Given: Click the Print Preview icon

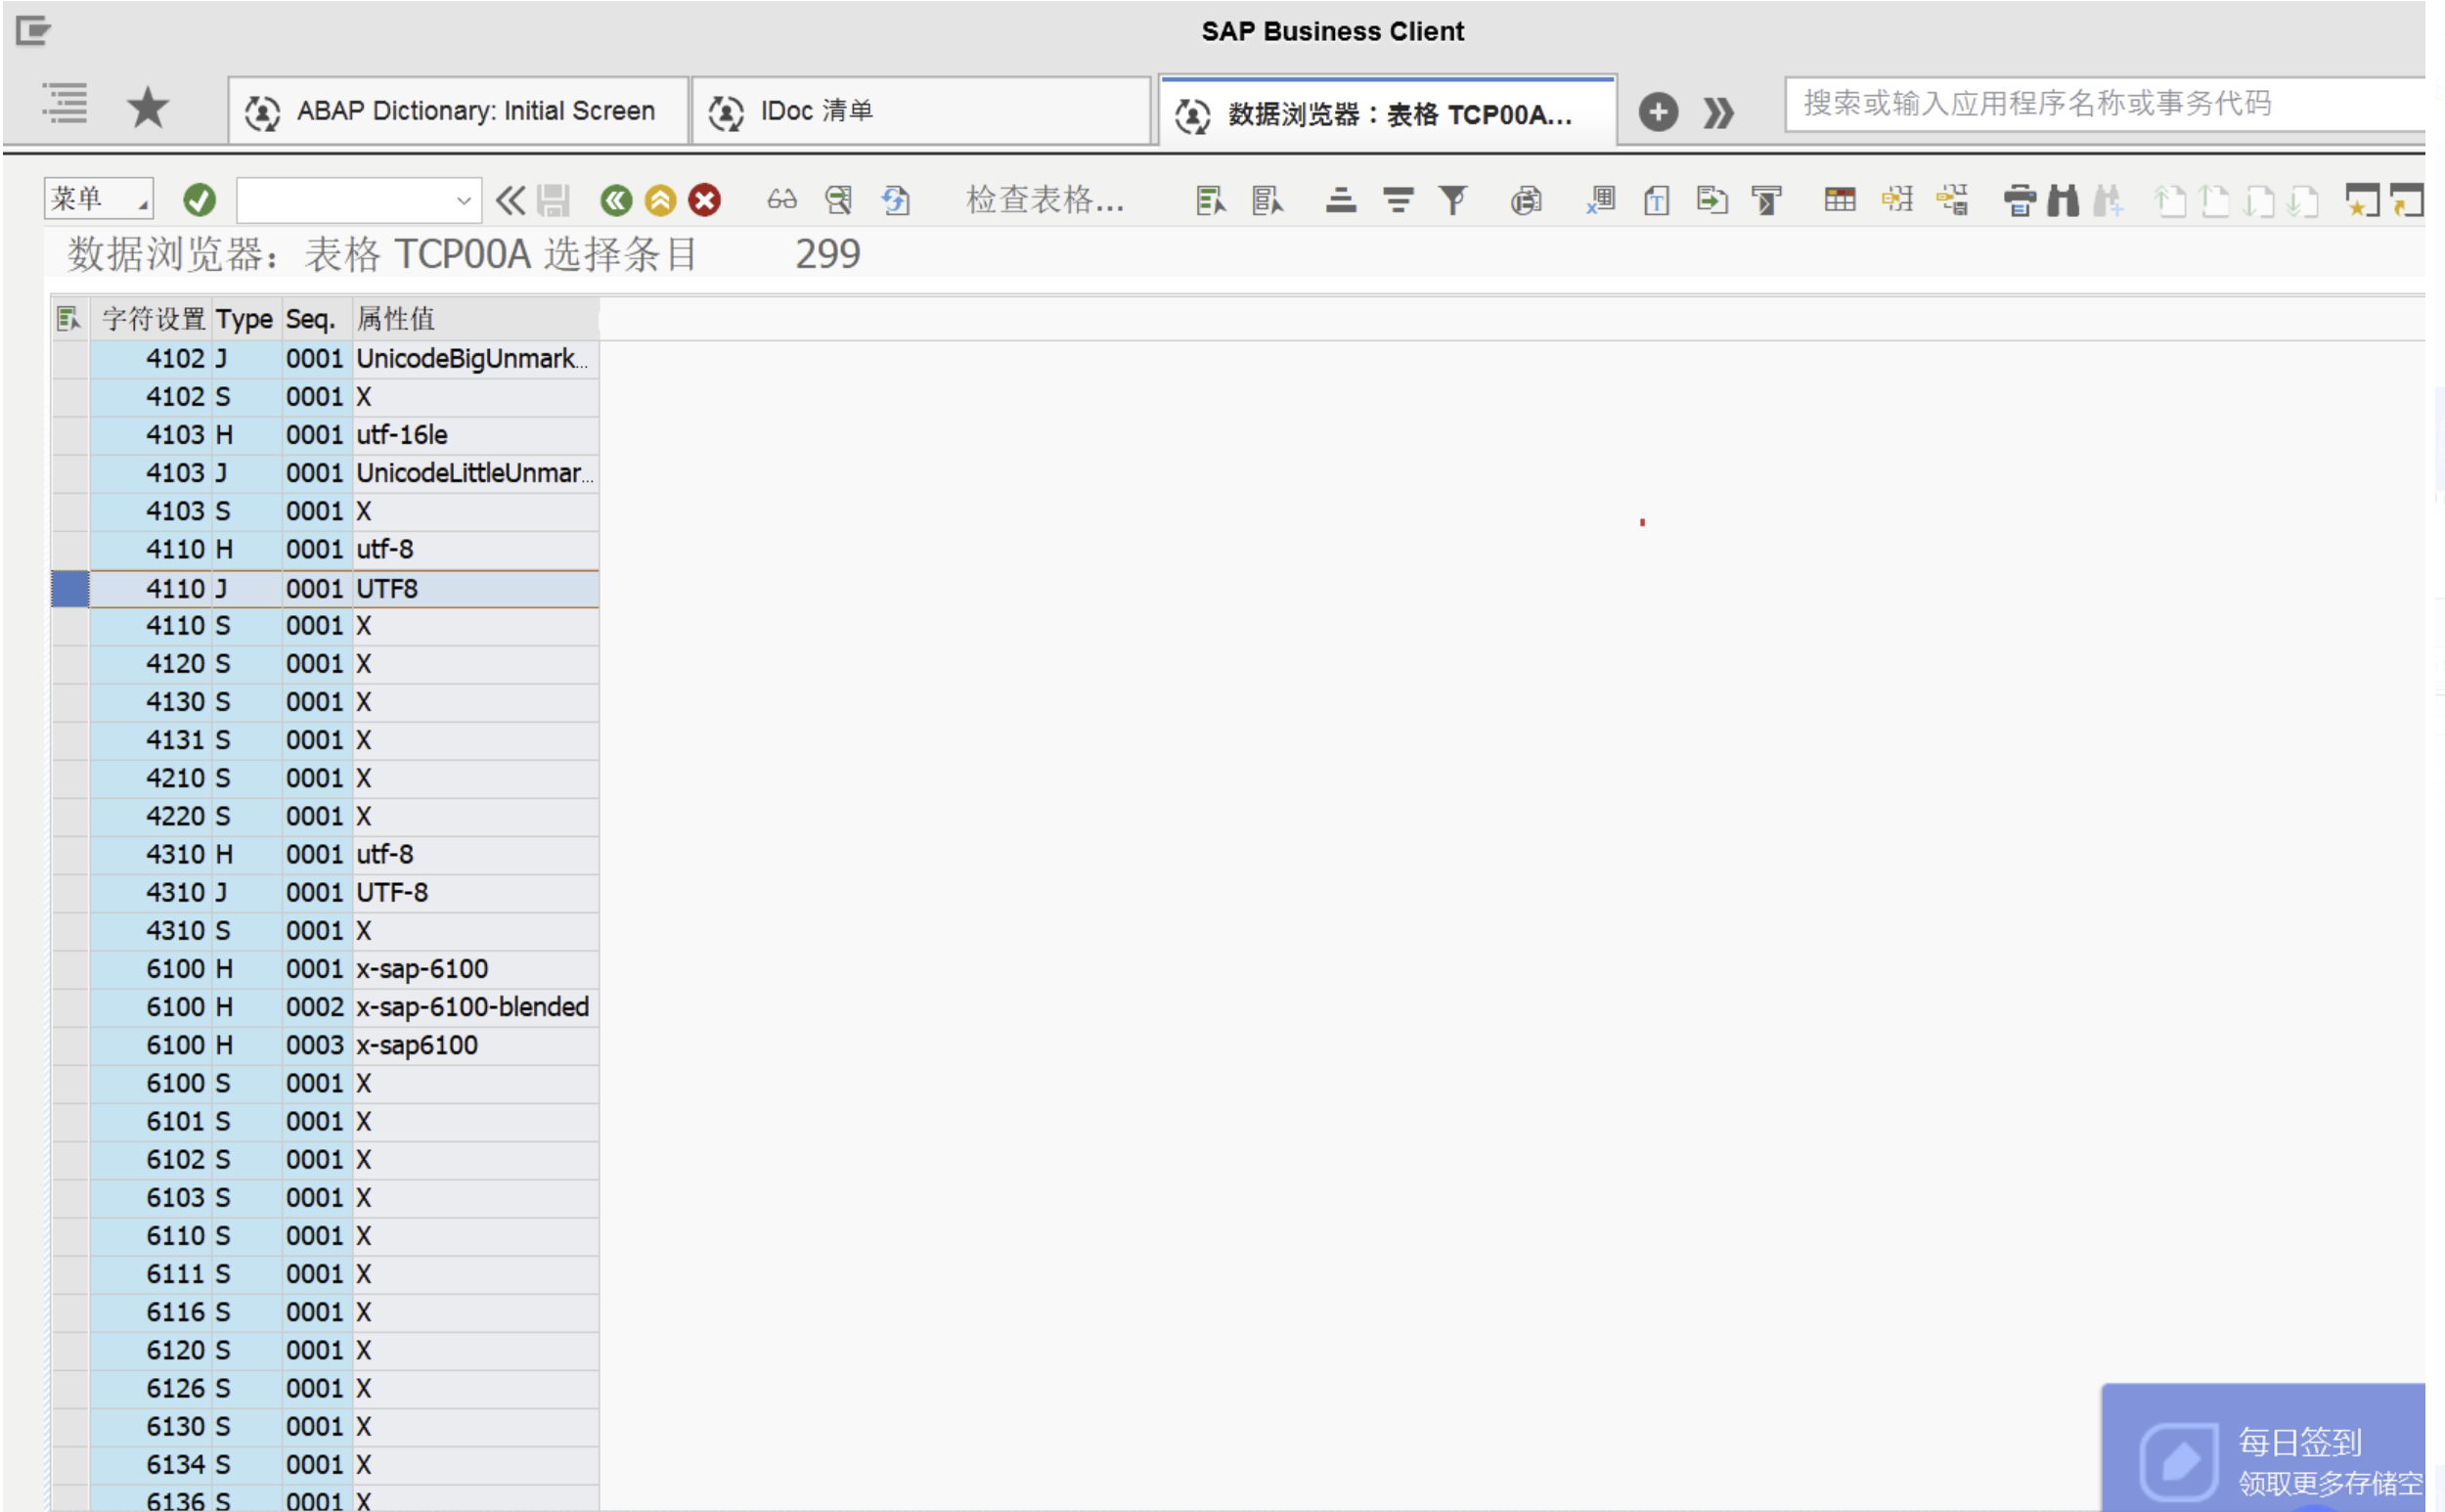Looking at the screenshot, I should point(1526,200).
